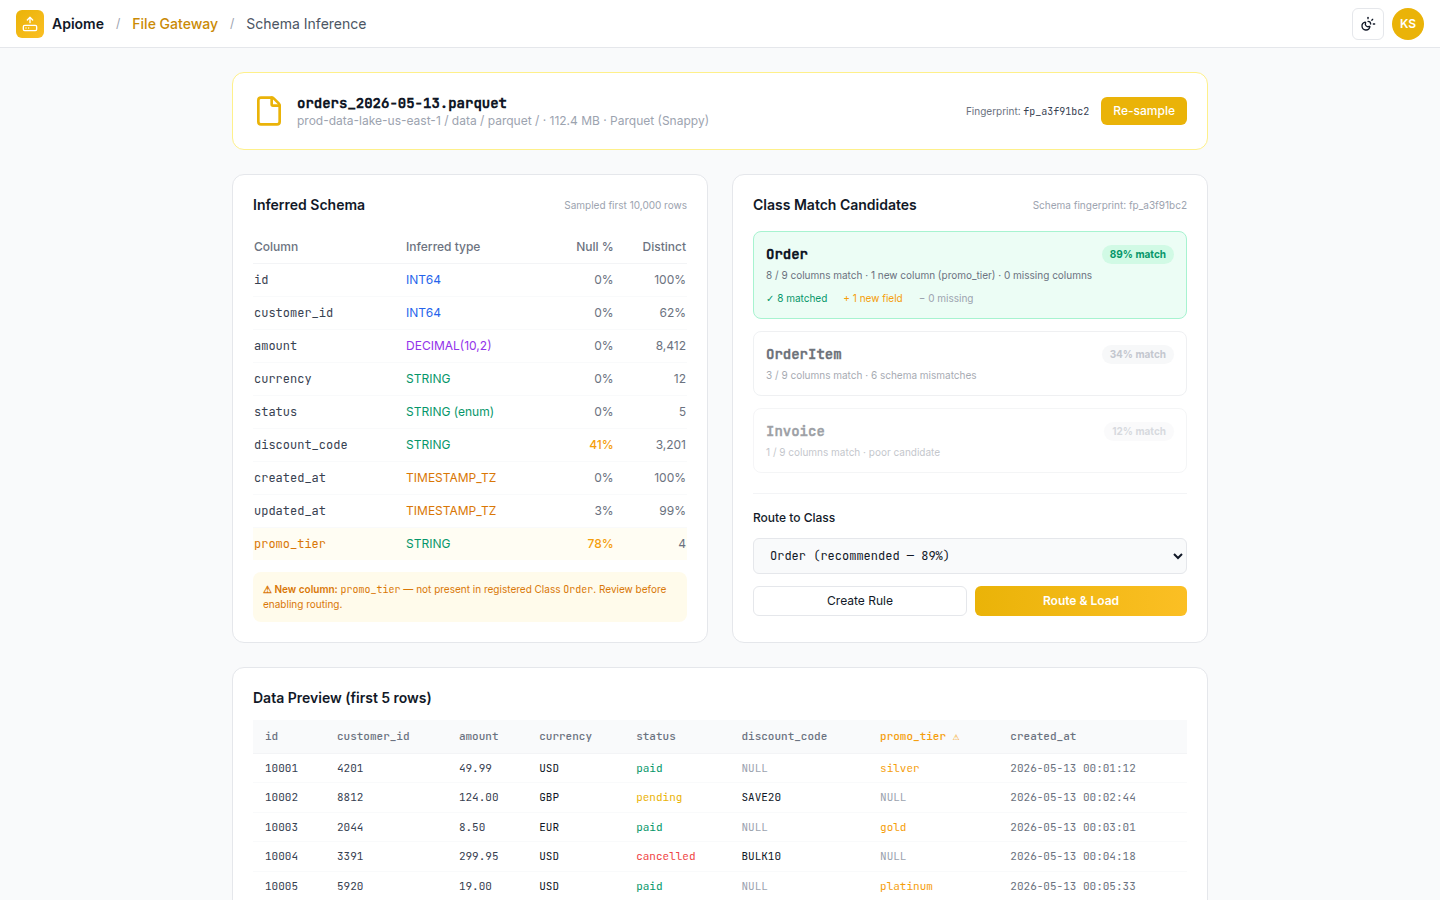Click the Re-sample button
Image resolution: width=1440 pixels, height=900 pixels.
click(1144, 111)
